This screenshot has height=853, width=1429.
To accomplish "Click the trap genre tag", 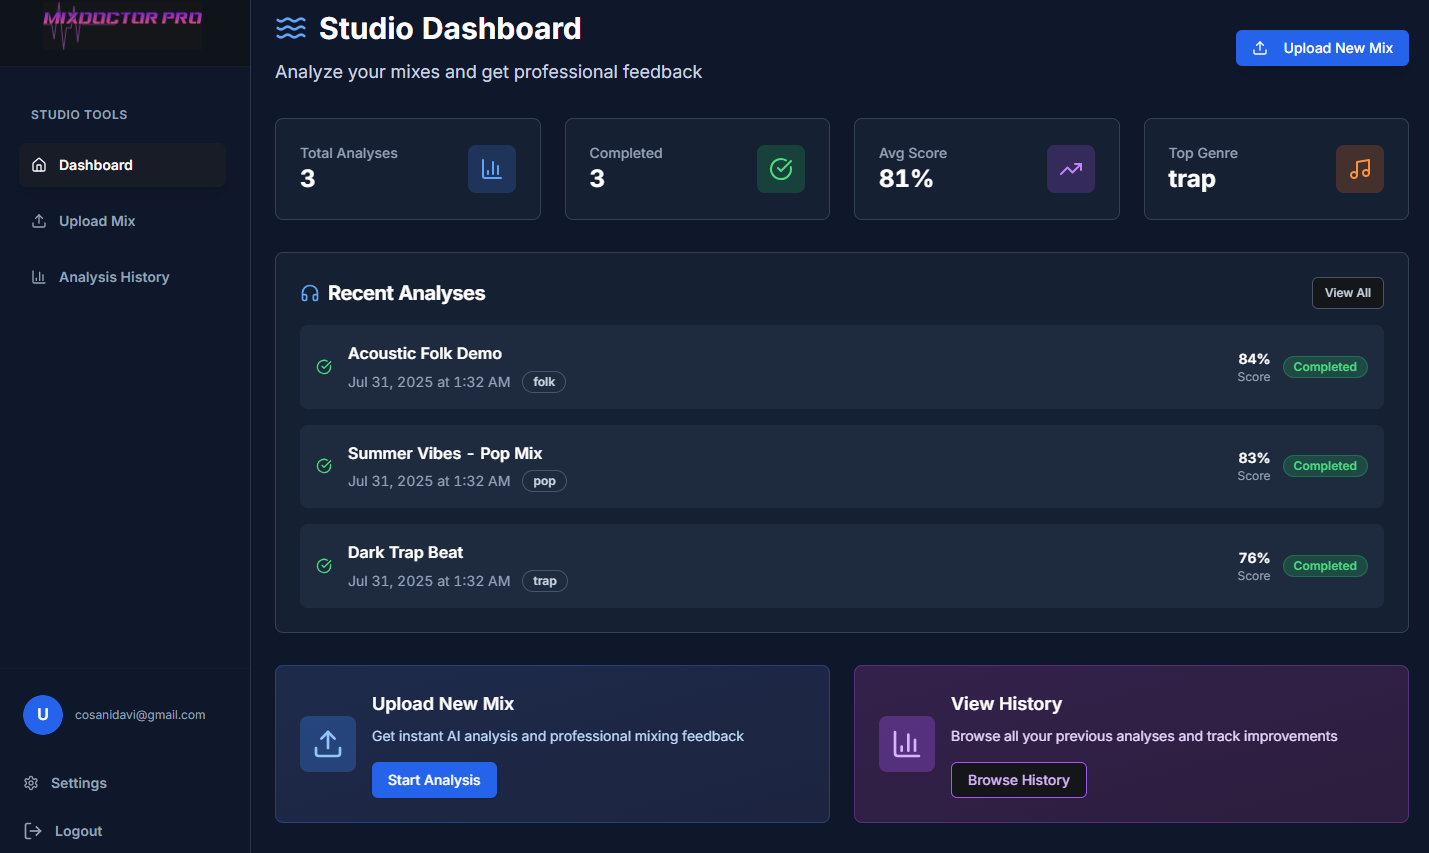I will [545, 581].
